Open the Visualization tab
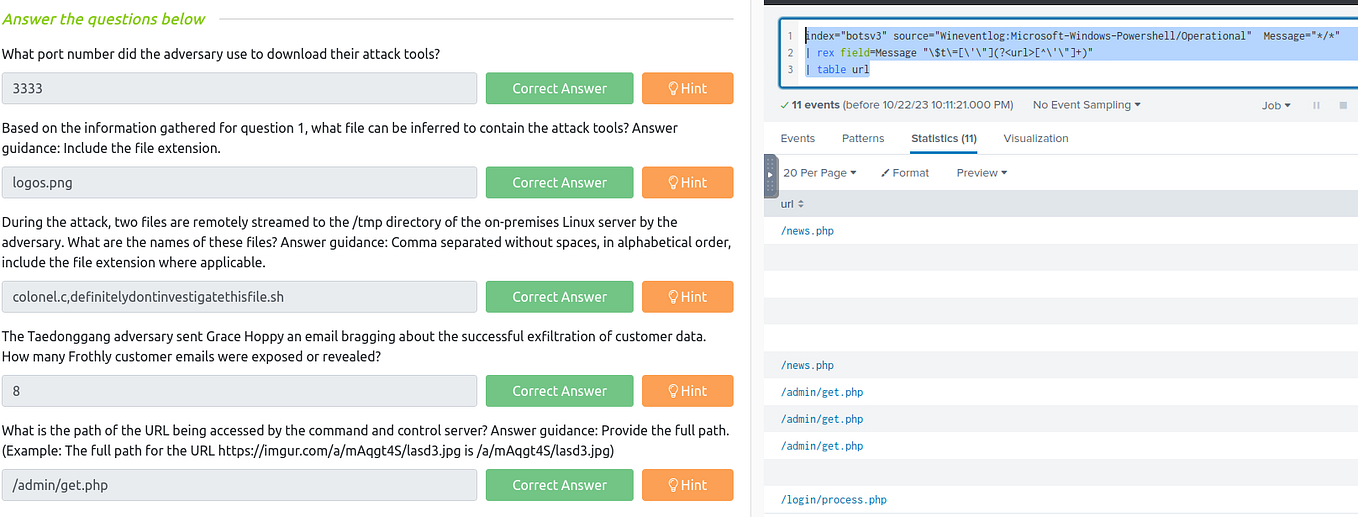Screen dimensions: 1358x517 (x=1036, y=138)
